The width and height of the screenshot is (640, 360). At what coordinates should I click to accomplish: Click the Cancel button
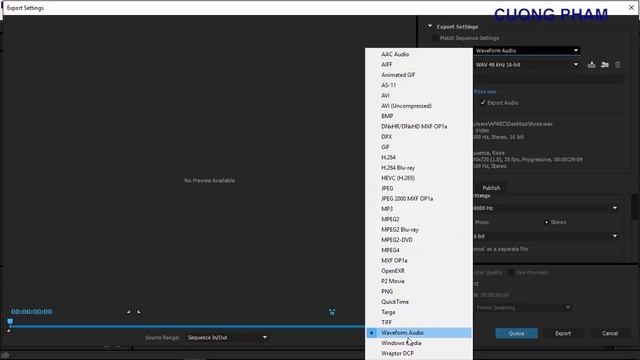(x=610, y=333)
